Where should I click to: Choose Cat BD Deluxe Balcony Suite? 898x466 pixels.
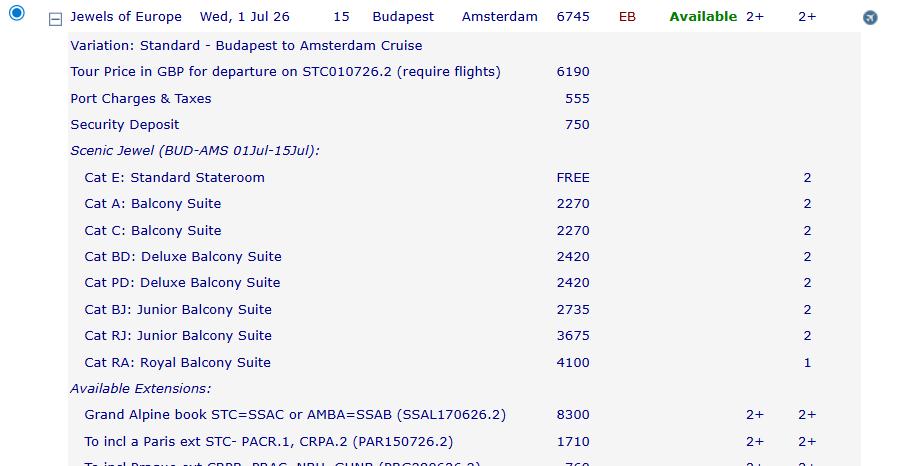(x=182, y=256)
